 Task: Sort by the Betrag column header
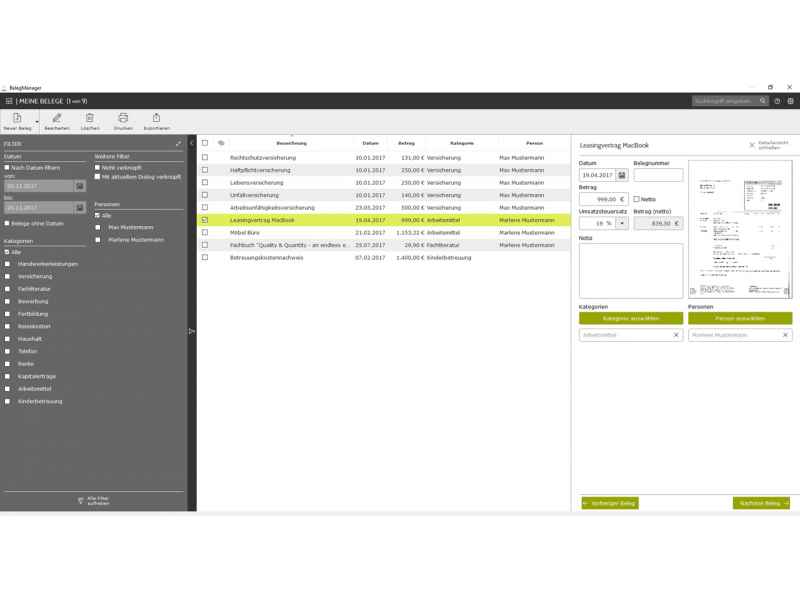coord(406,143)
